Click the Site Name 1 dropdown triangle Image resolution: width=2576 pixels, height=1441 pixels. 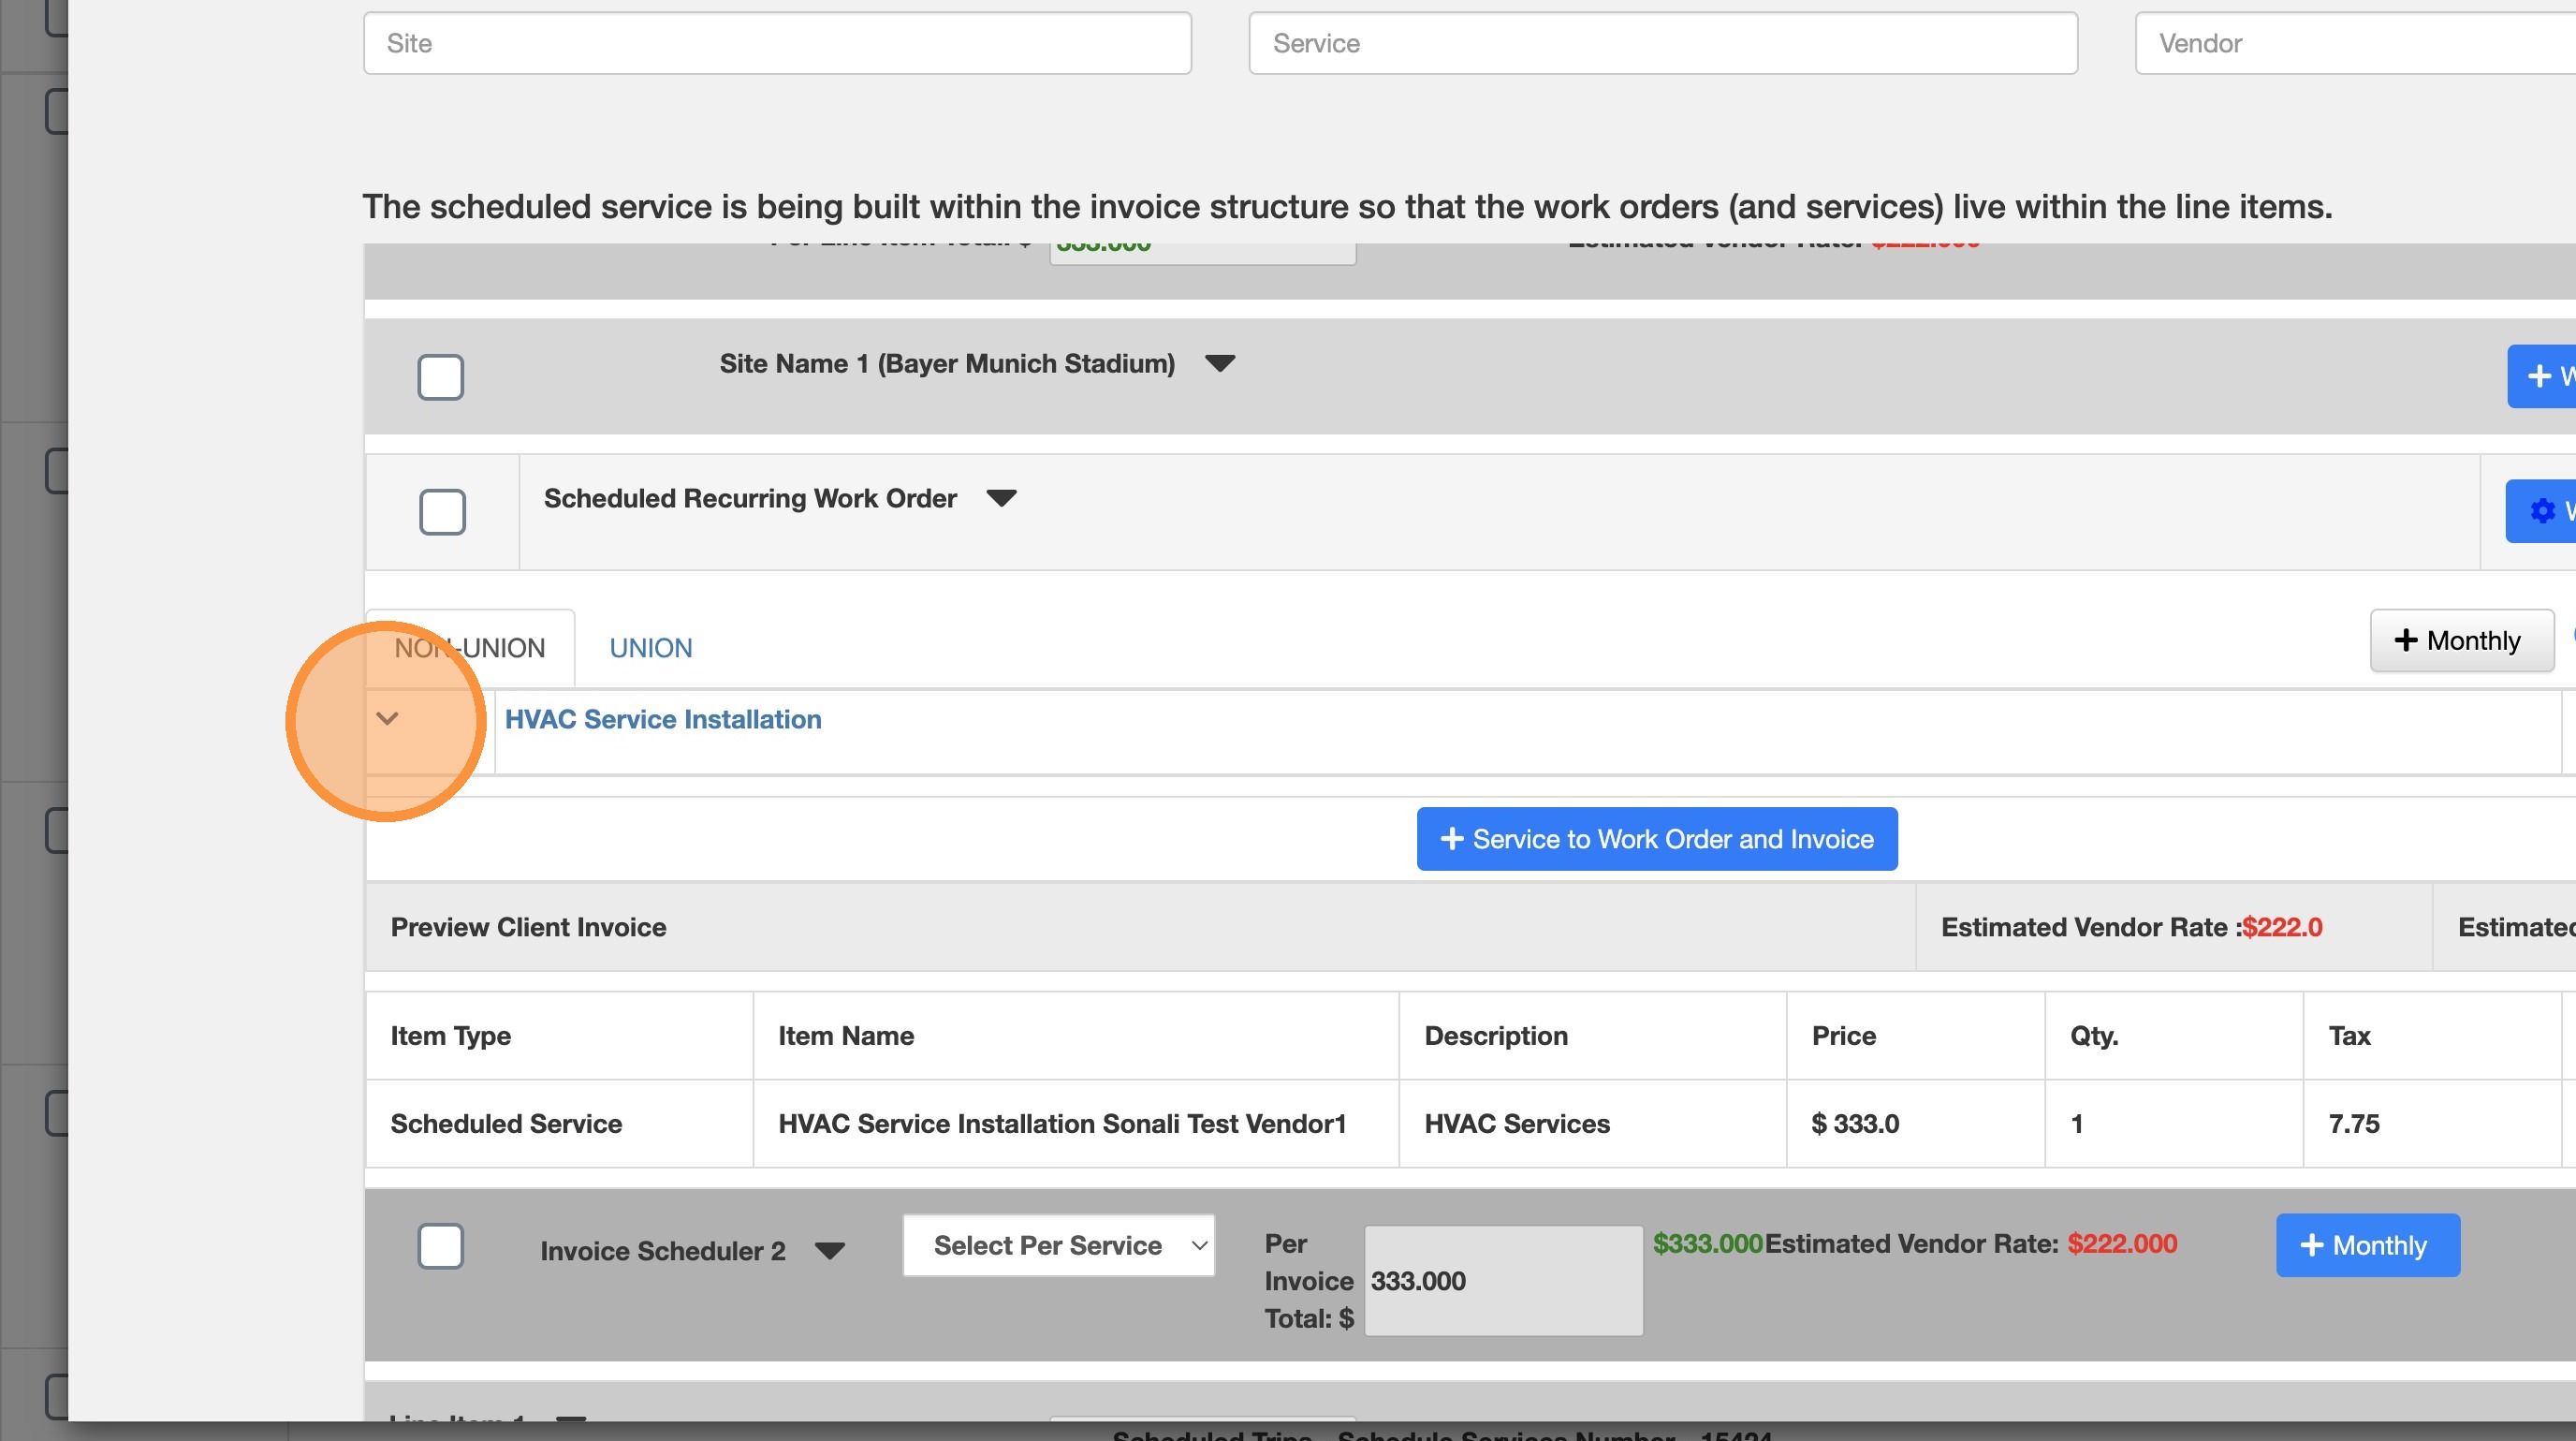[1219, 363]
